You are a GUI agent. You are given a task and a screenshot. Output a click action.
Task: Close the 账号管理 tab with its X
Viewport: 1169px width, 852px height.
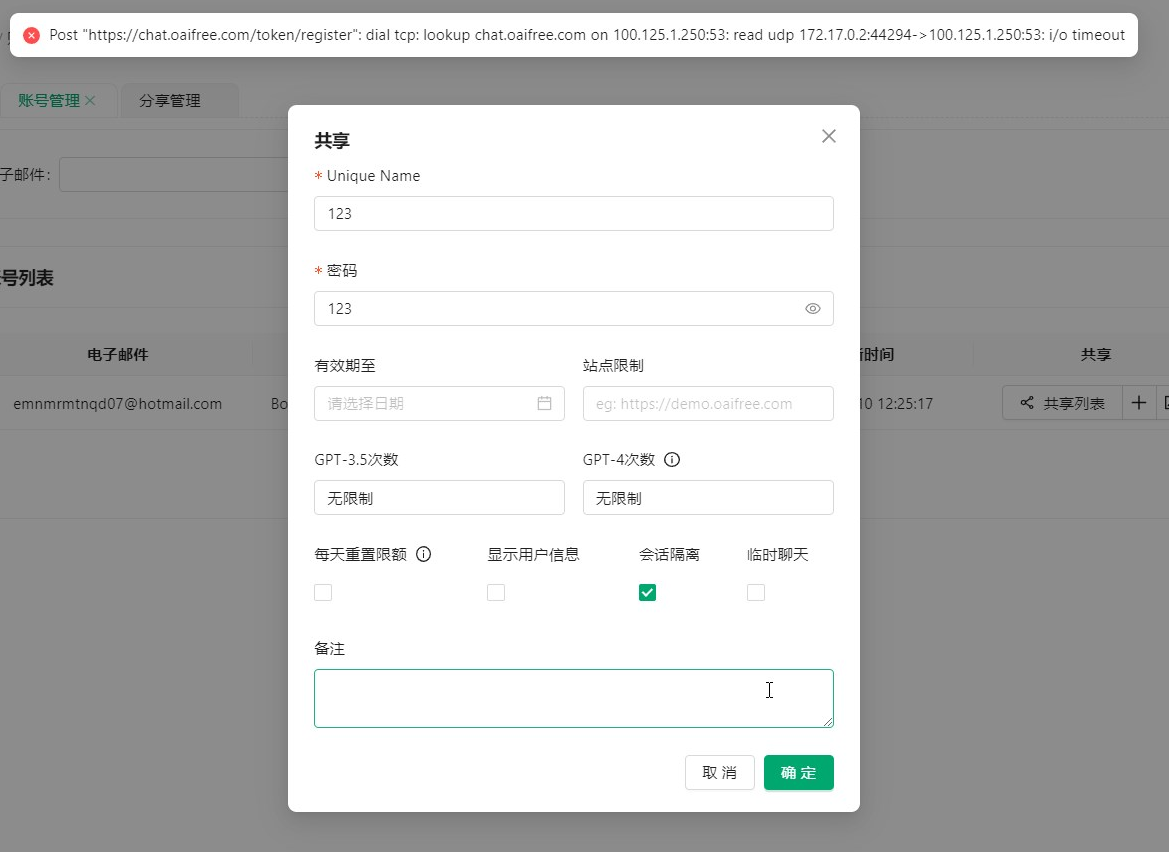90,100
